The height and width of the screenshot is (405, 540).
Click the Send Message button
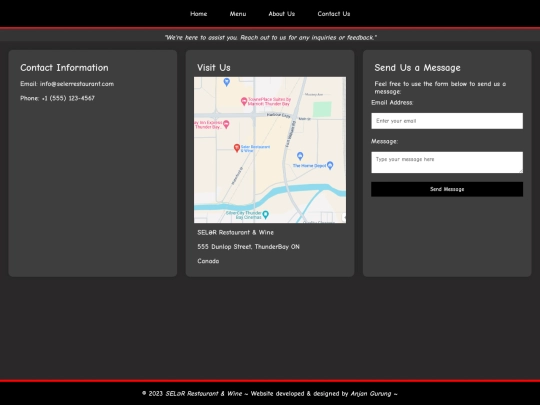447,189
